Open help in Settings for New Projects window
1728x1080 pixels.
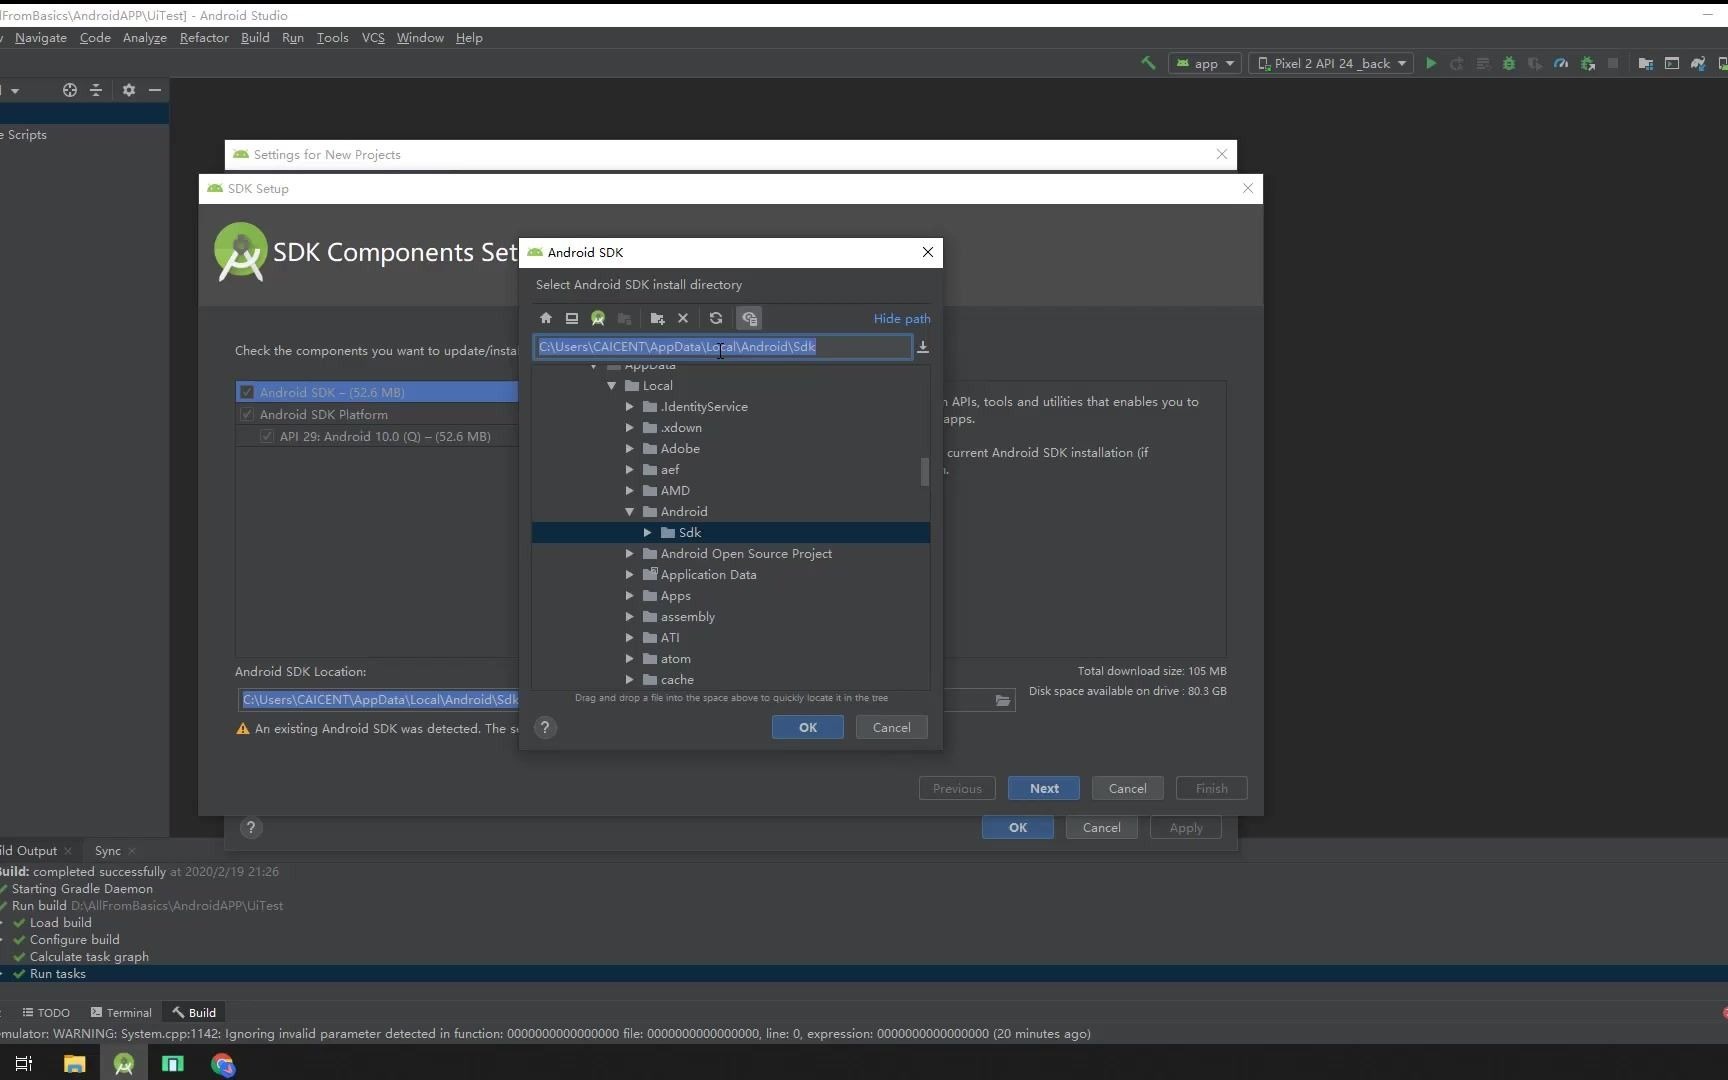click(x=251, y=827)
